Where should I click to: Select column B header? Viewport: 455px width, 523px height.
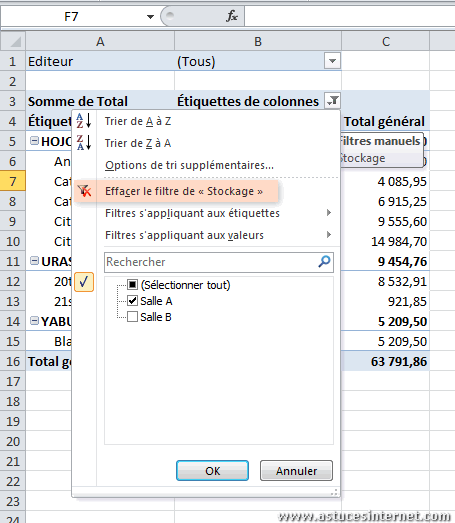click(x=258, y=41)
